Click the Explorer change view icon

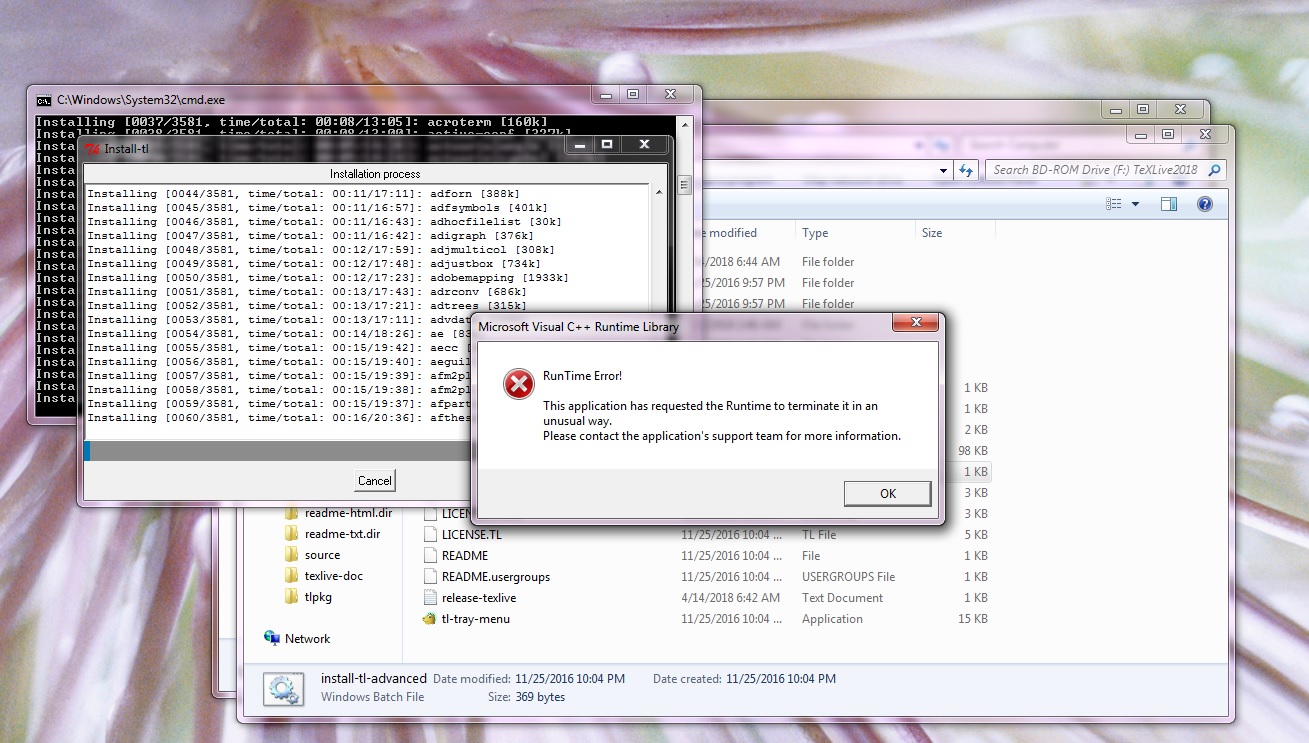(x=1114, y=204)
